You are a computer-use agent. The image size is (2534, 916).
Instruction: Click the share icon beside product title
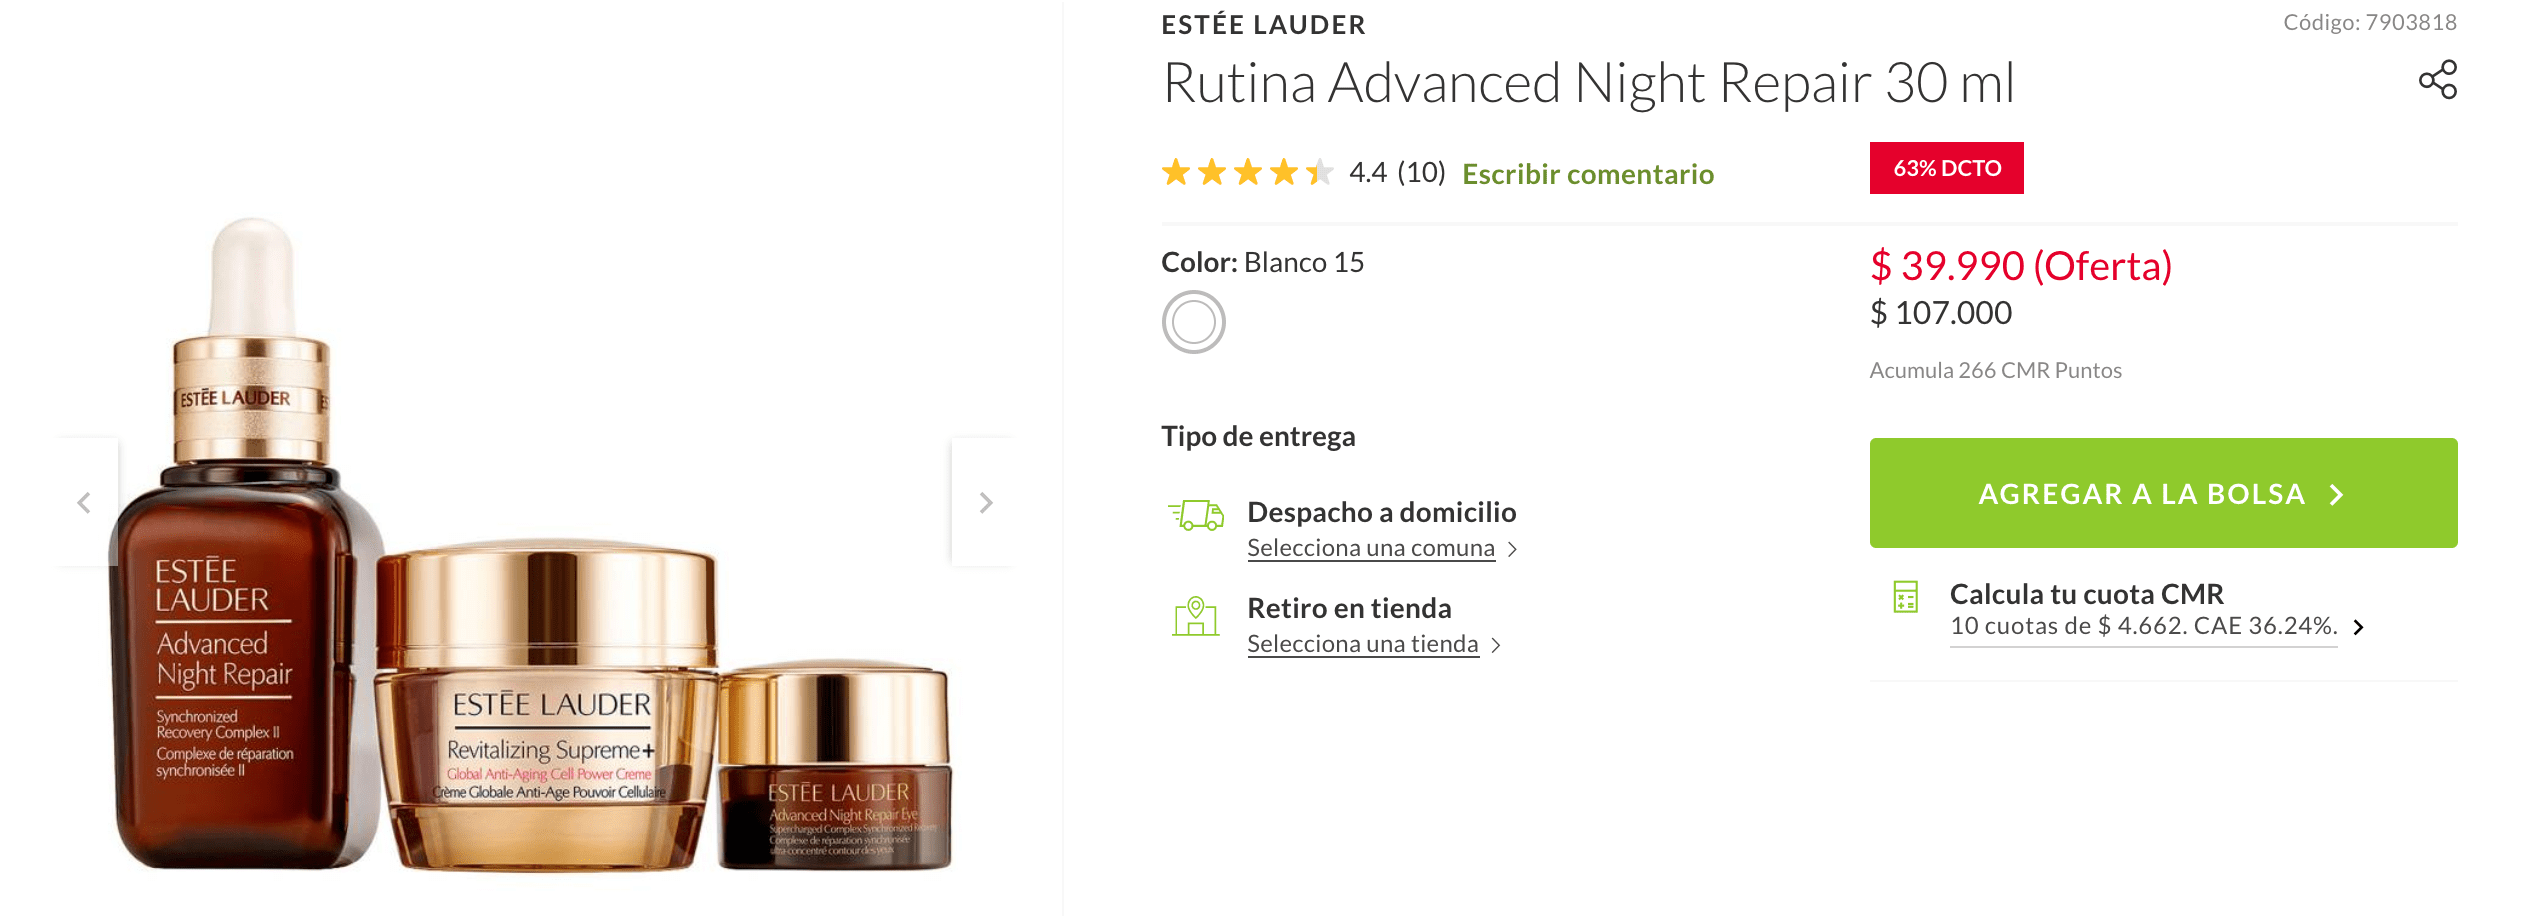click(2437, 80)
